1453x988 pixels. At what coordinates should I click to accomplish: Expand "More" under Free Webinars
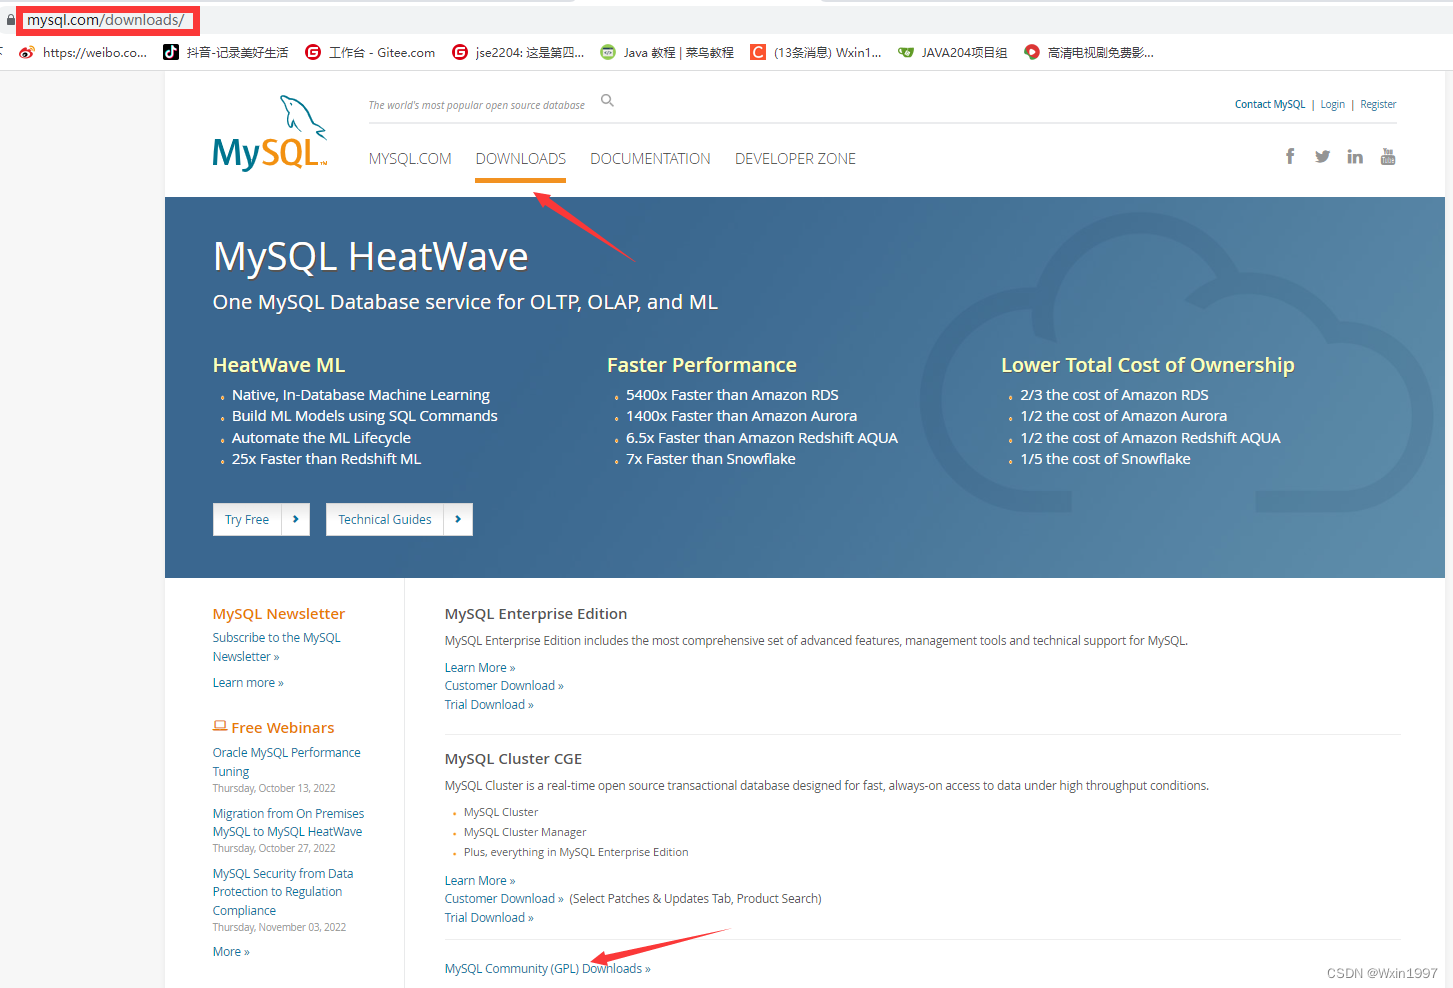pyautogui.click(x=230, y=951)
